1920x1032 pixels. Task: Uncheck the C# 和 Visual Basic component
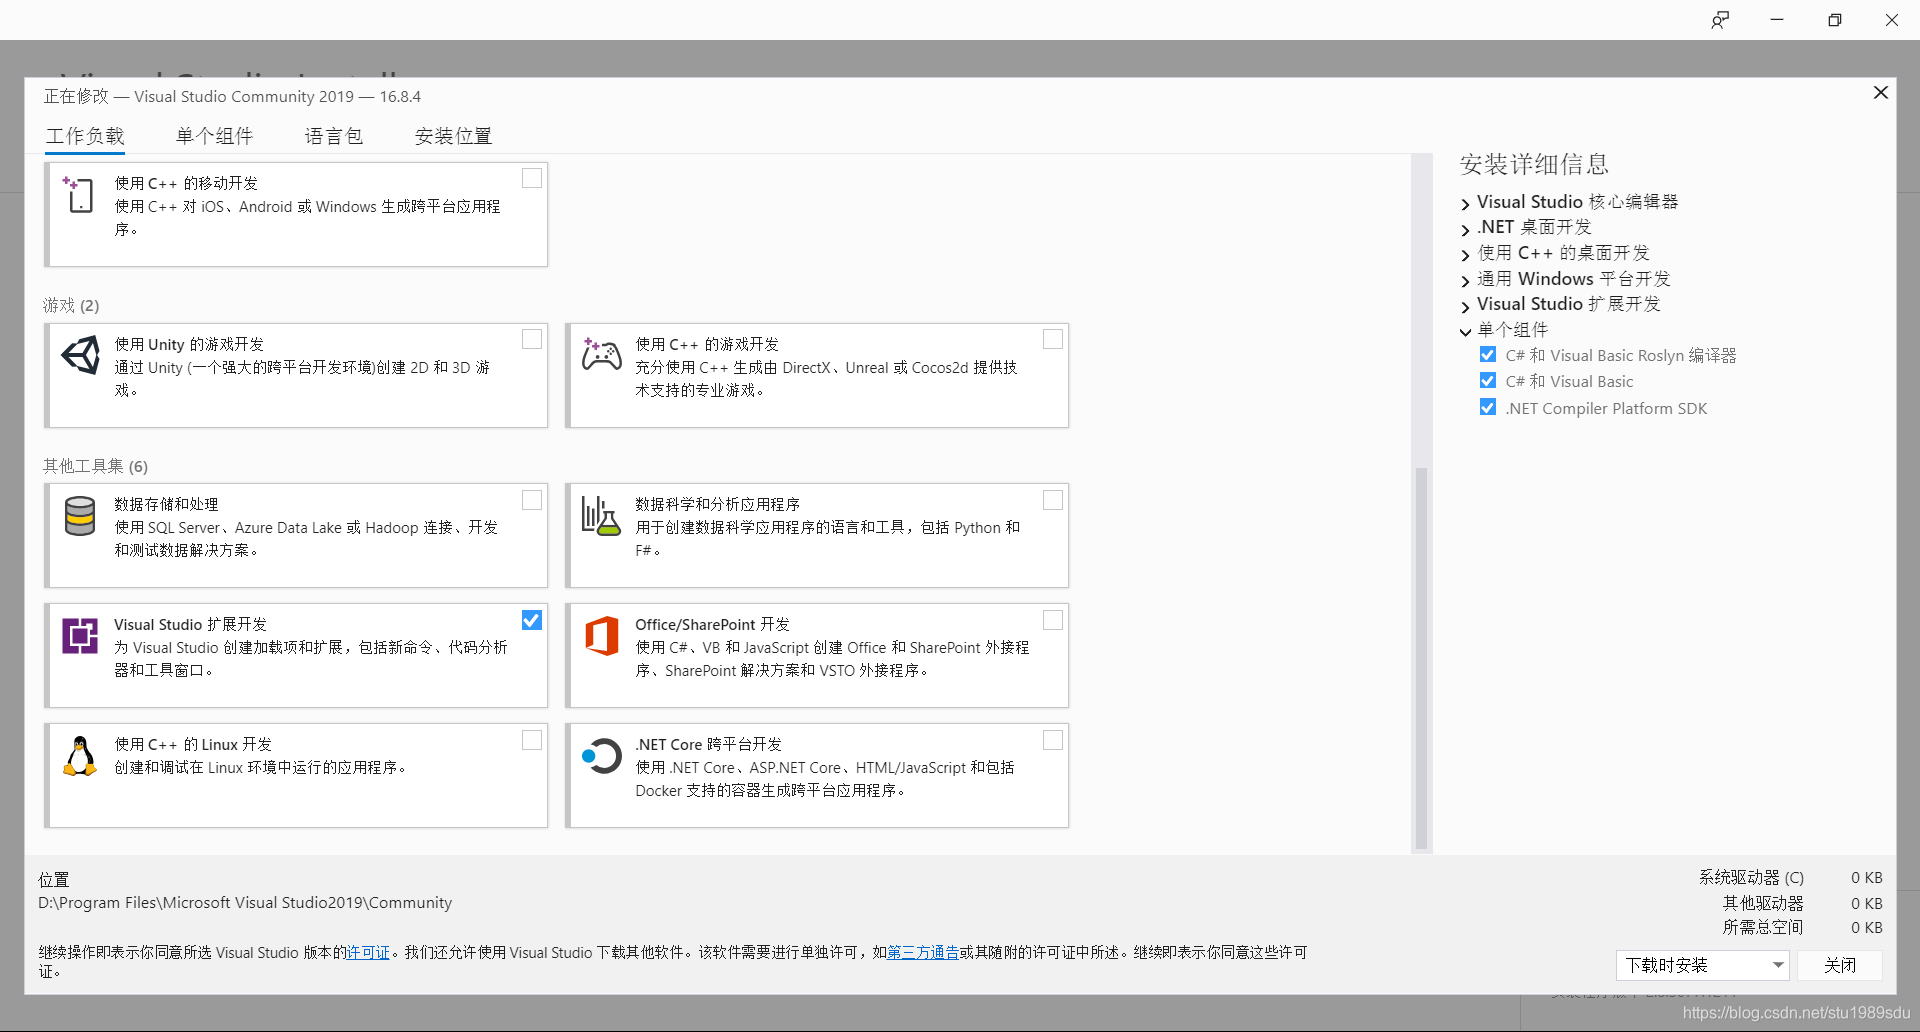pyautogui.click(x=1488, y=381)
